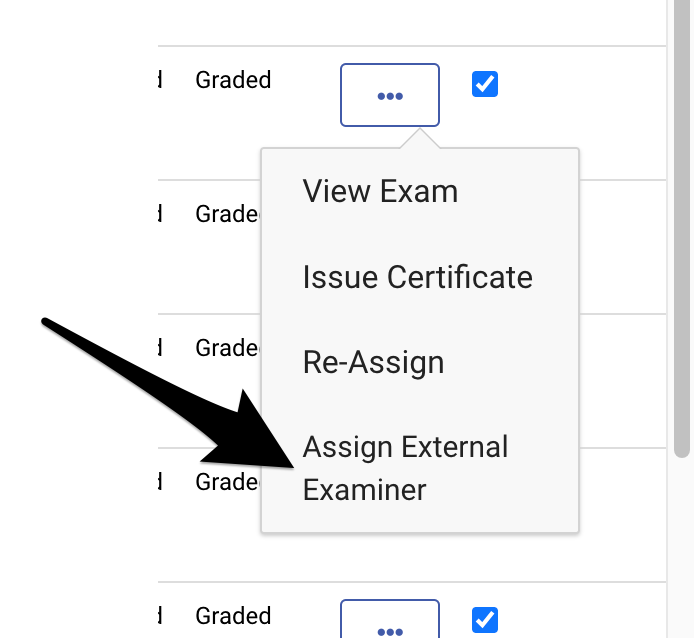Click the Graded status in the first row
This screenshot has width=694, height=638.
click(233, 80)
